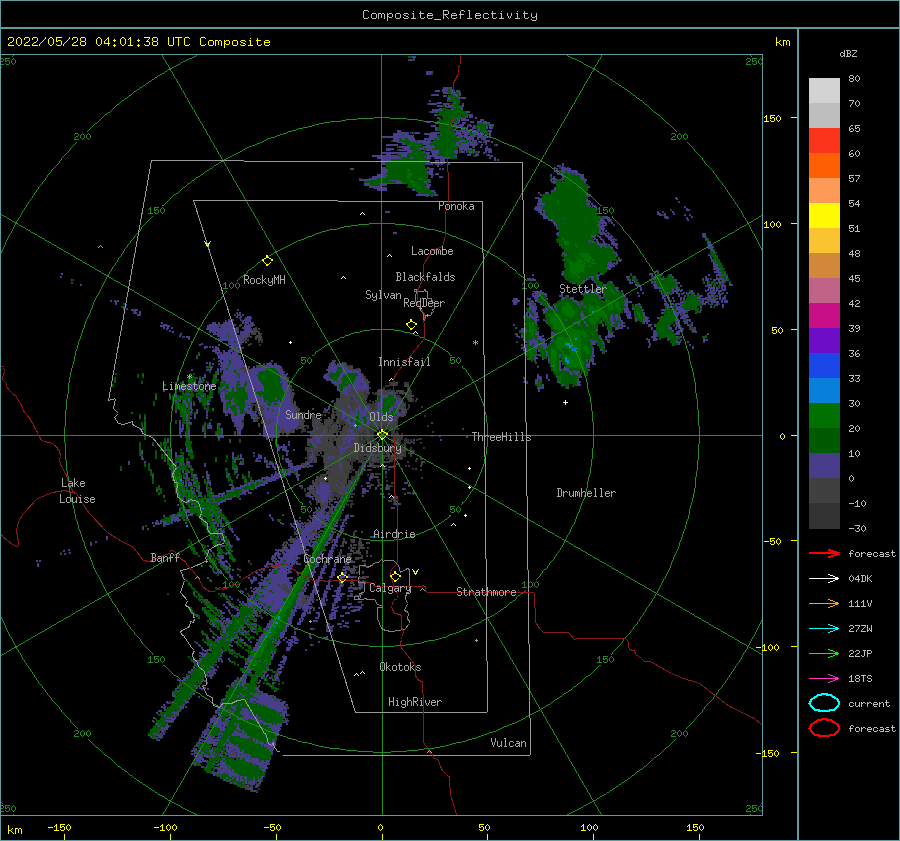Click the white asterisk marker north of ThreeHills
The width and height of the screenshot is (900, 841).
(x=475, y=343)
